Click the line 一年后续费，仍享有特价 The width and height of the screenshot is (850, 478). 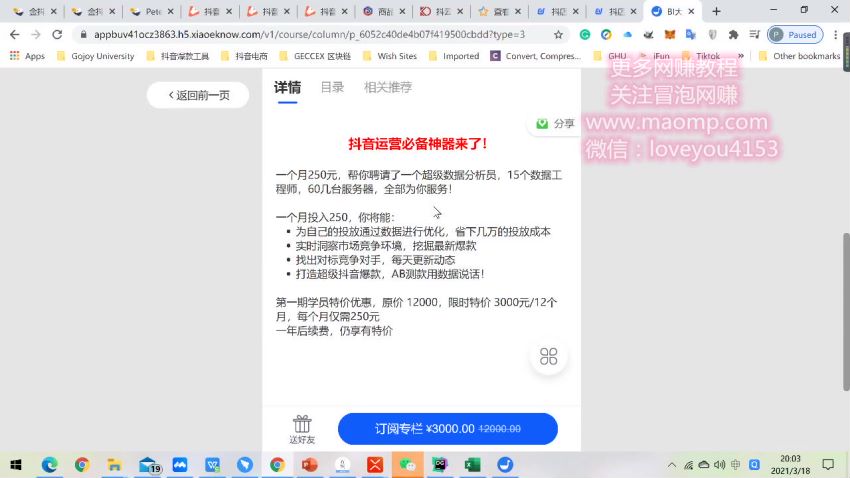(334, 331)
